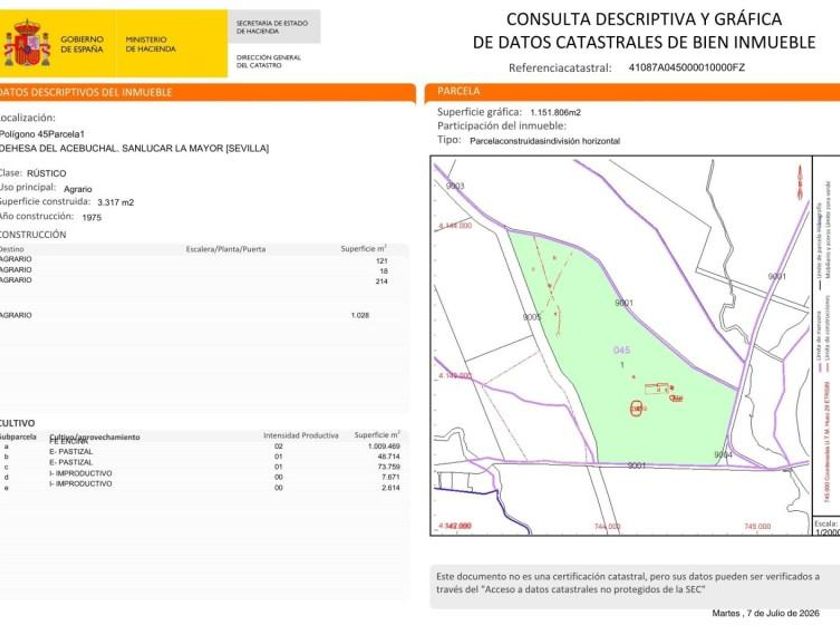
Task: Click subparcel d surface '7.671'
Action: tap(391, 477)
